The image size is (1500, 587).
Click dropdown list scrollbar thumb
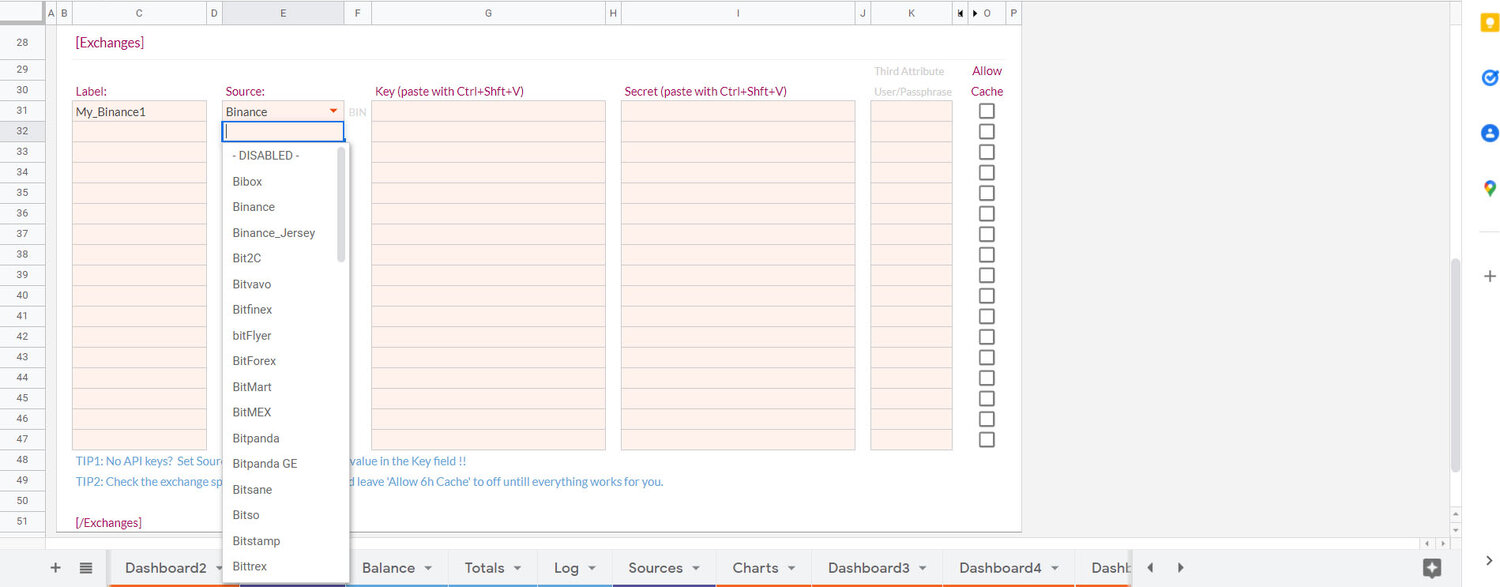341,204
